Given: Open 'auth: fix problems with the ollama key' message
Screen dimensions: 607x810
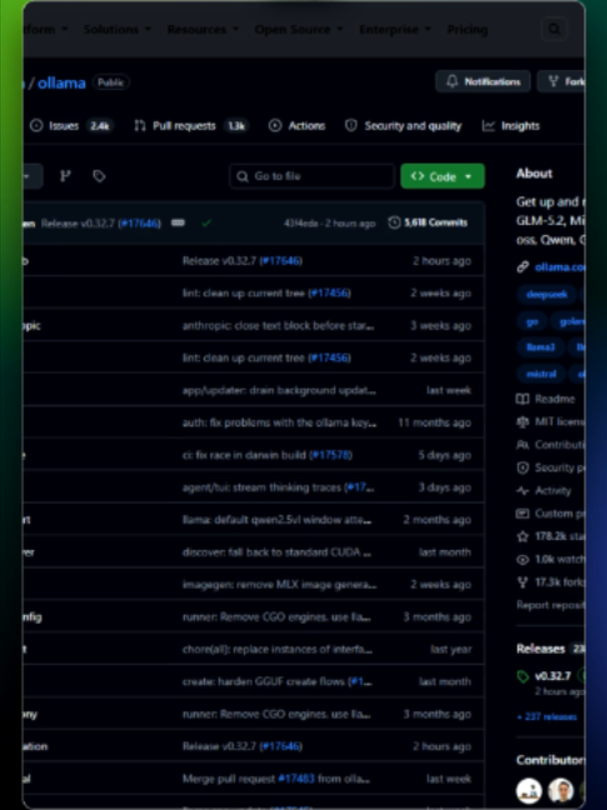Looking at the screenshot, I should click(x=279, y=423).
